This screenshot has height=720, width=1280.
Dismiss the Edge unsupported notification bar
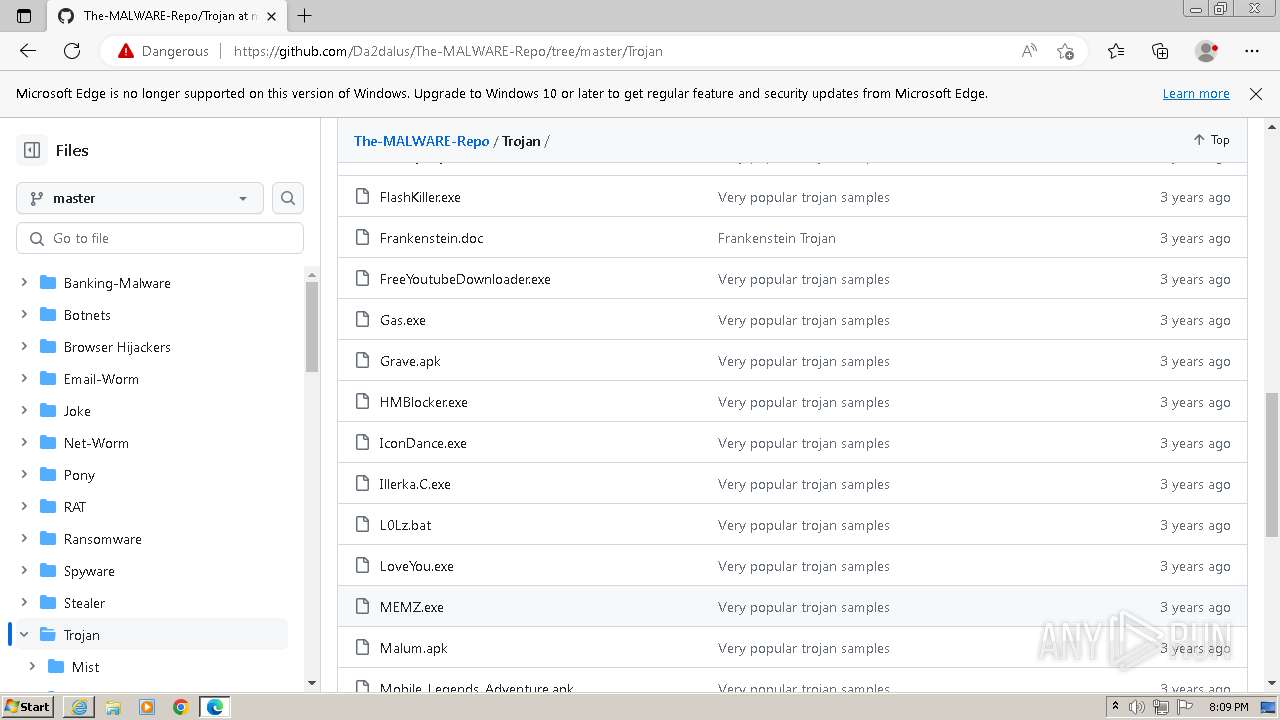1256,93
